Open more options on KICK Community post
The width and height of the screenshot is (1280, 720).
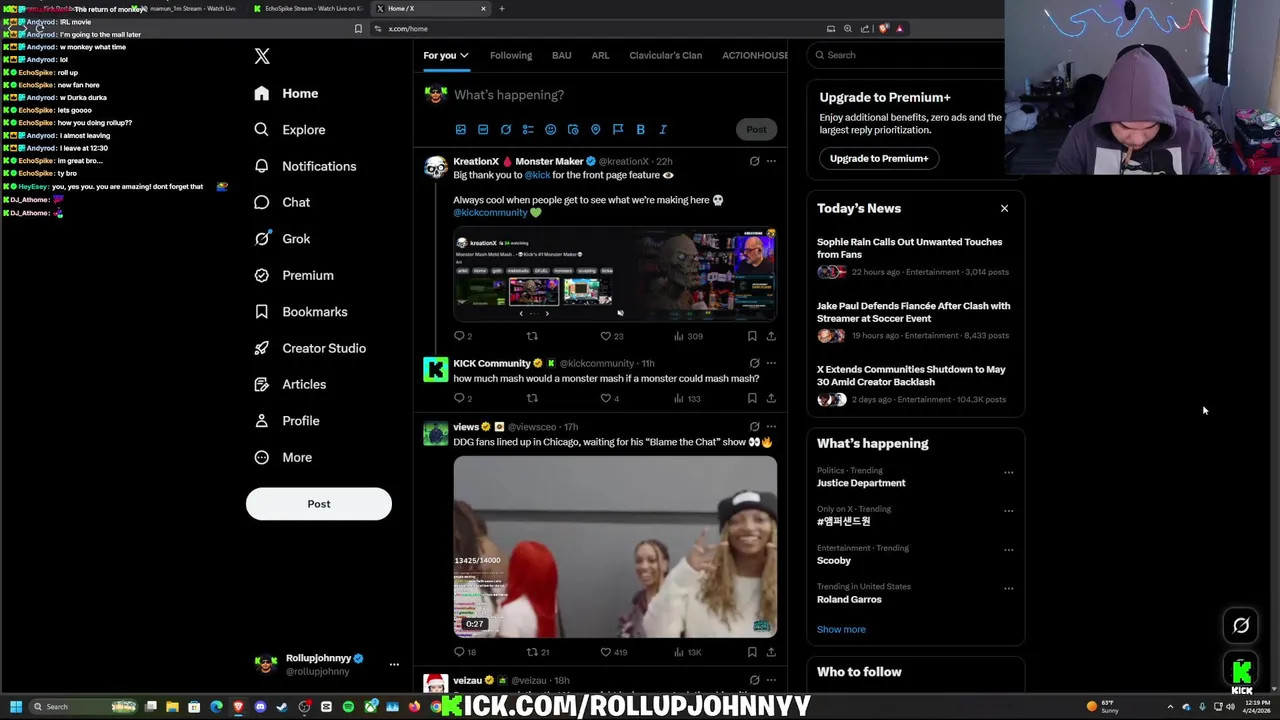click(x=771, y=363)
